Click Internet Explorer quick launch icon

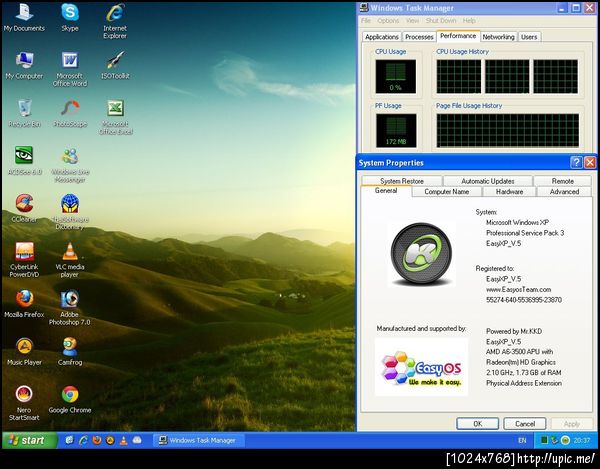pyautogui.click(x=83, y=440)
